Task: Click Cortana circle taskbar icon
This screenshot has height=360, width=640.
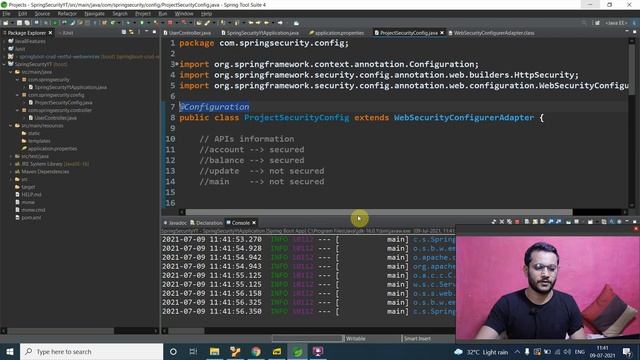Action: click(x=173, y=351)
